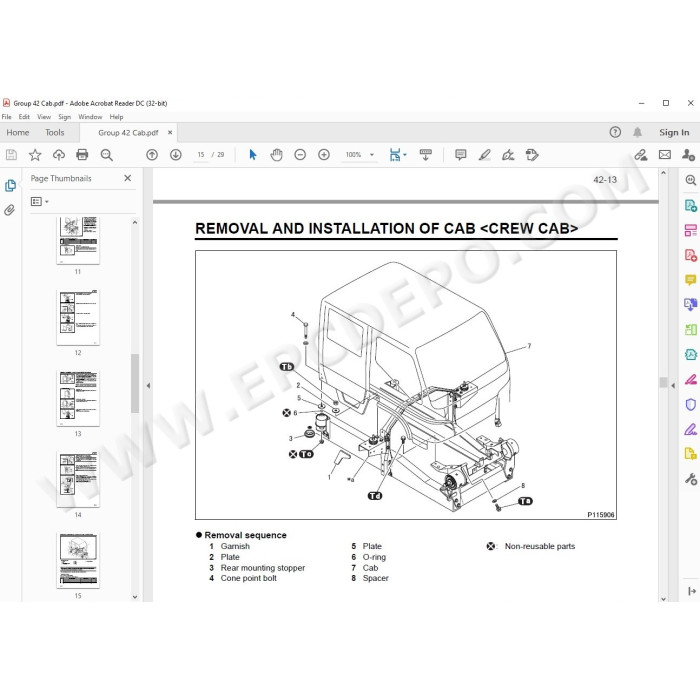Add a sticky note comment
700x700 pixels.
coord(460,155)
